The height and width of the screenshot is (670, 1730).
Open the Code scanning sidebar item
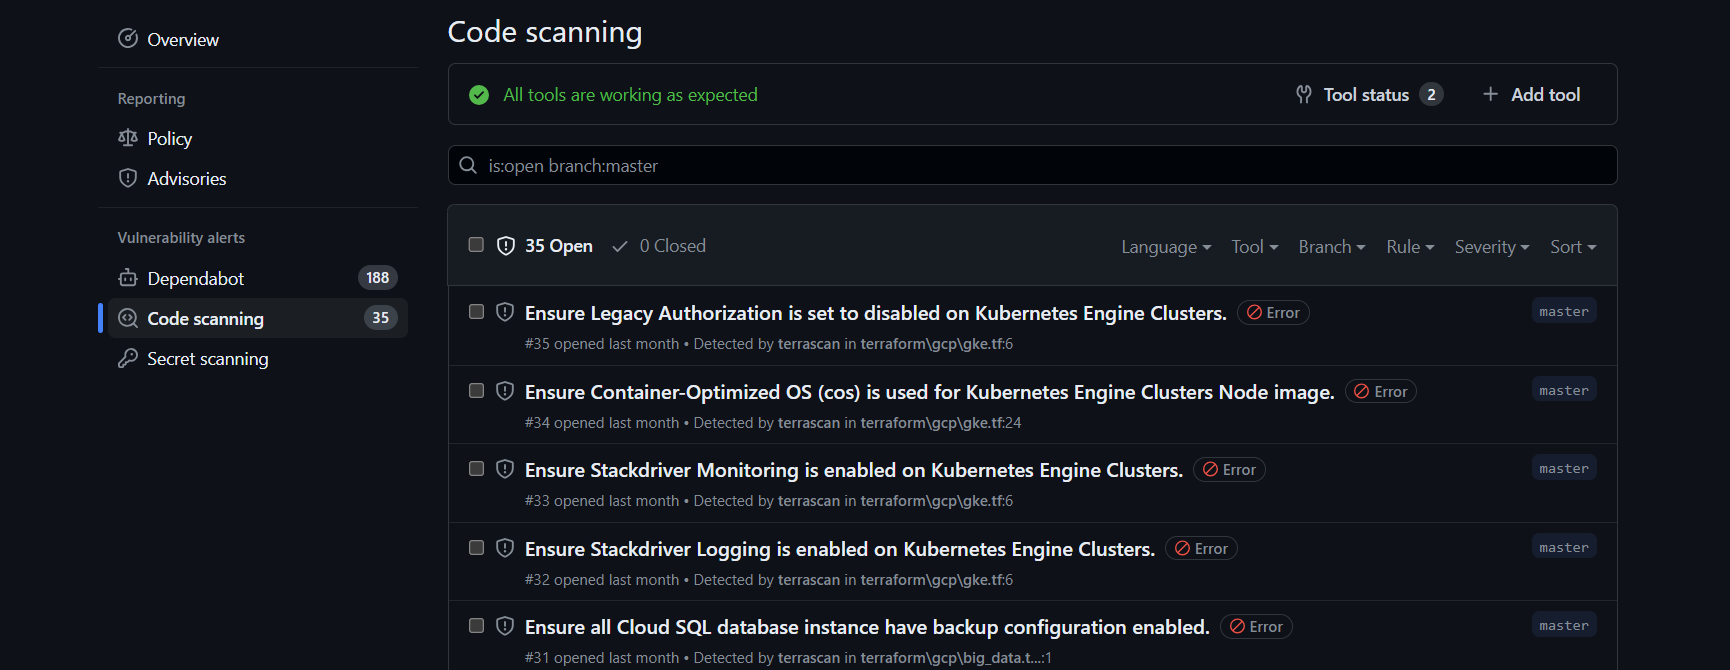pos(206,318)
